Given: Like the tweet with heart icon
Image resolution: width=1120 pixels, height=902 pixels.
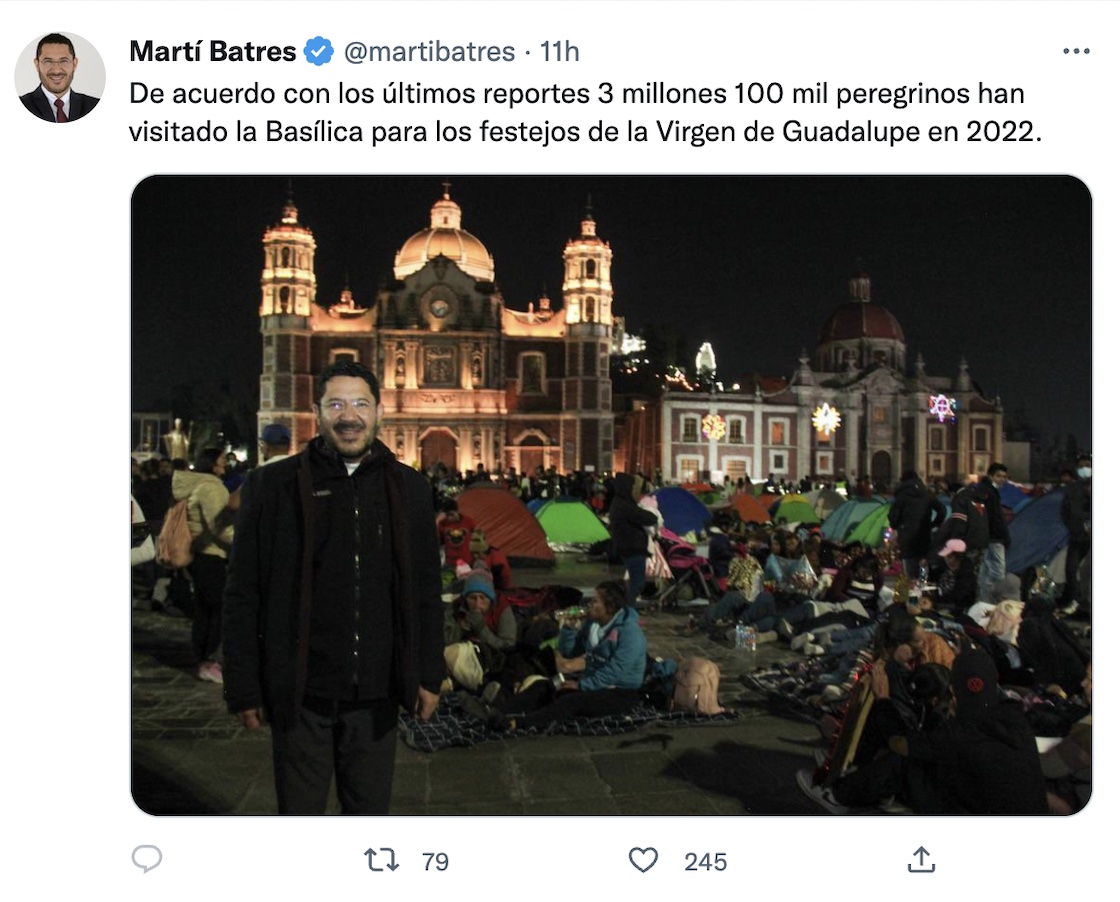Looking at the screenshot, I should click(x=643, y=860).
